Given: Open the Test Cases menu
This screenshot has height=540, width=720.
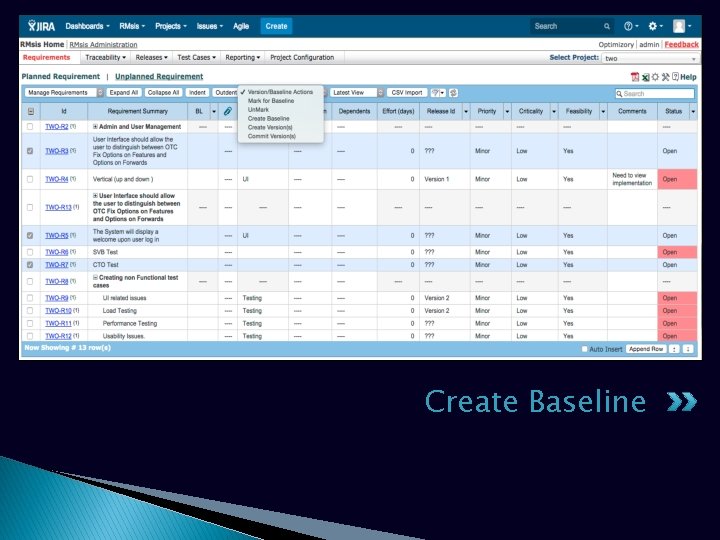Looking at the screenshot, I should [x=197, y=57].
